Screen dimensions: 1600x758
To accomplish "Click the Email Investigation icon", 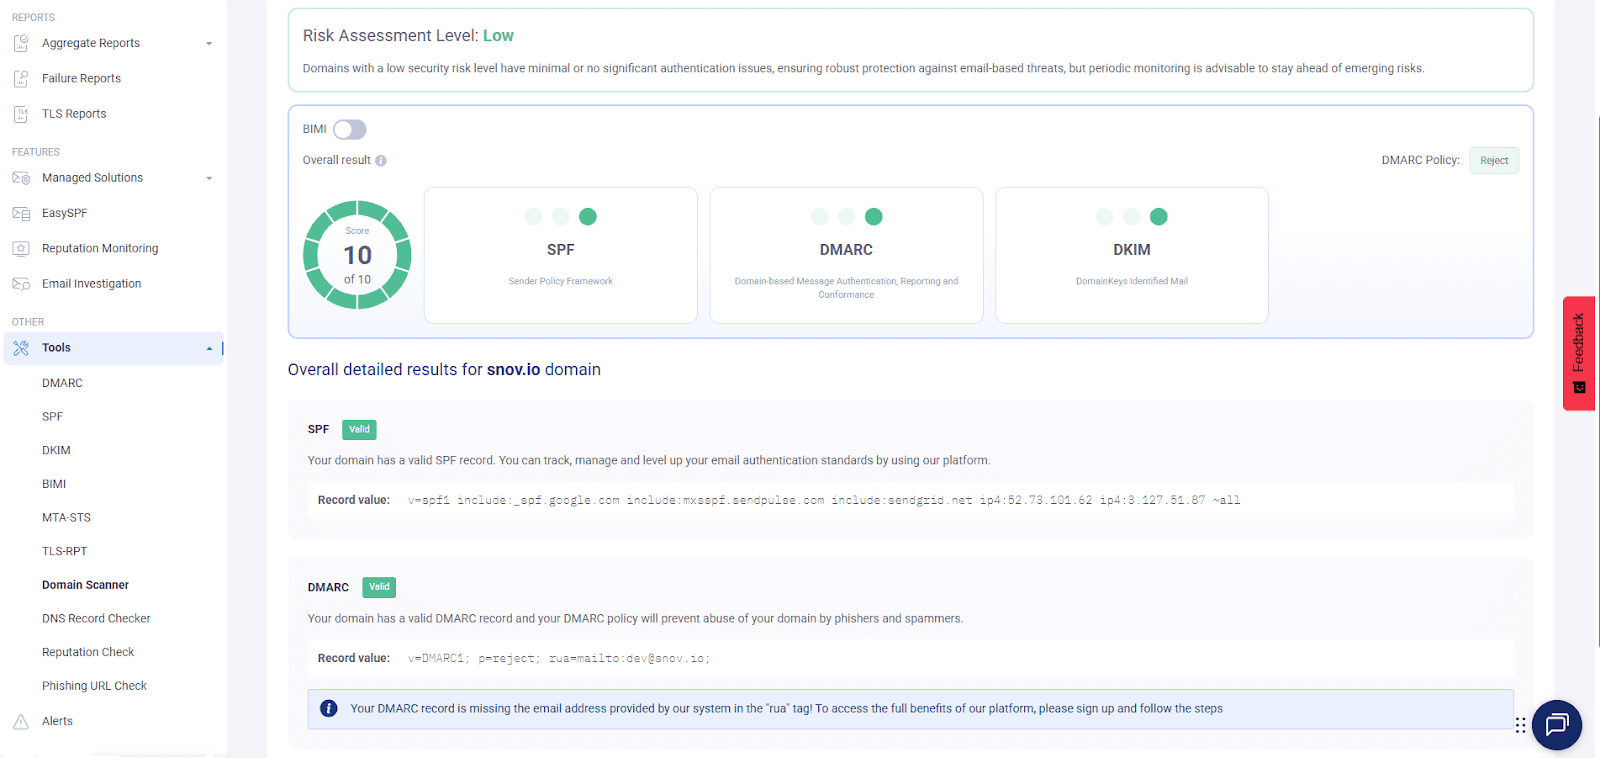I will (x=21, y=284).
